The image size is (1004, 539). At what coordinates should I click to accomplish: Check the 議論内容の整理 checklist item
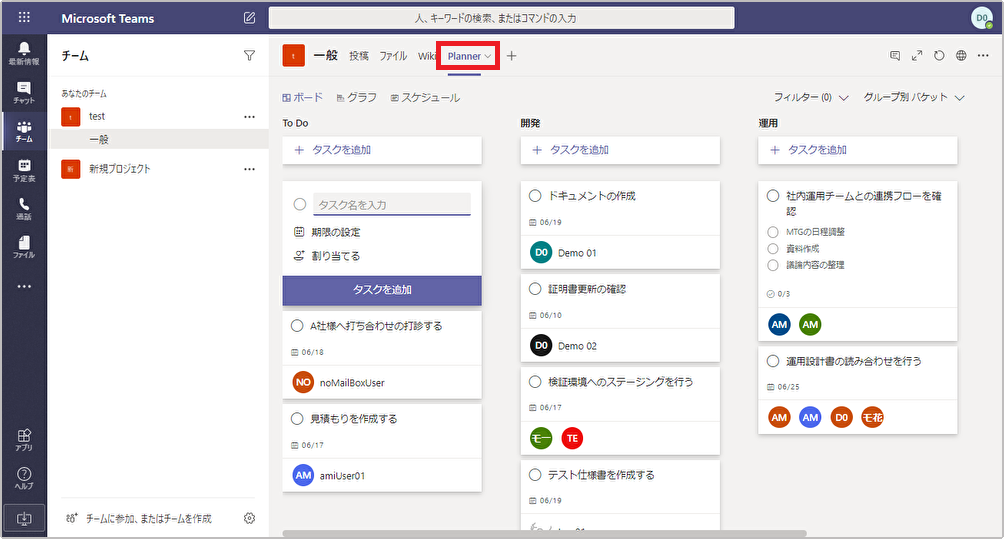[x=773, y=265]
